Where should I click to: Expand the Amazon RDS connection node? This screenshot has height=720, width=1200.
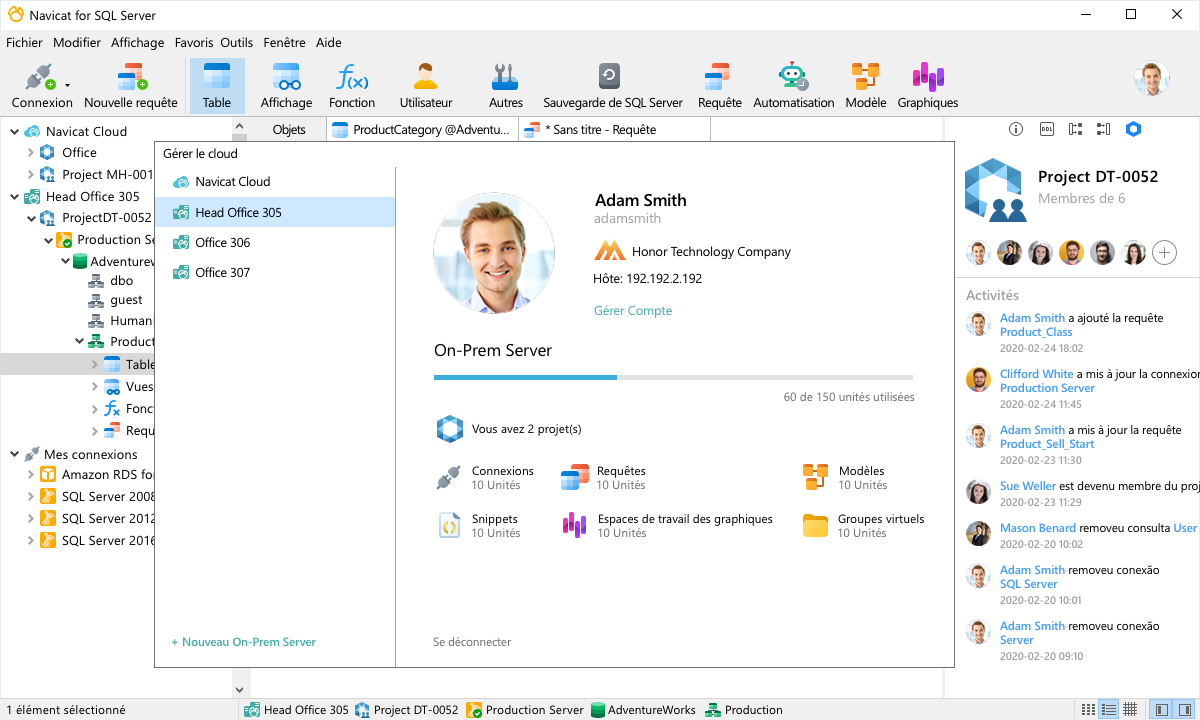pos(30,475)
